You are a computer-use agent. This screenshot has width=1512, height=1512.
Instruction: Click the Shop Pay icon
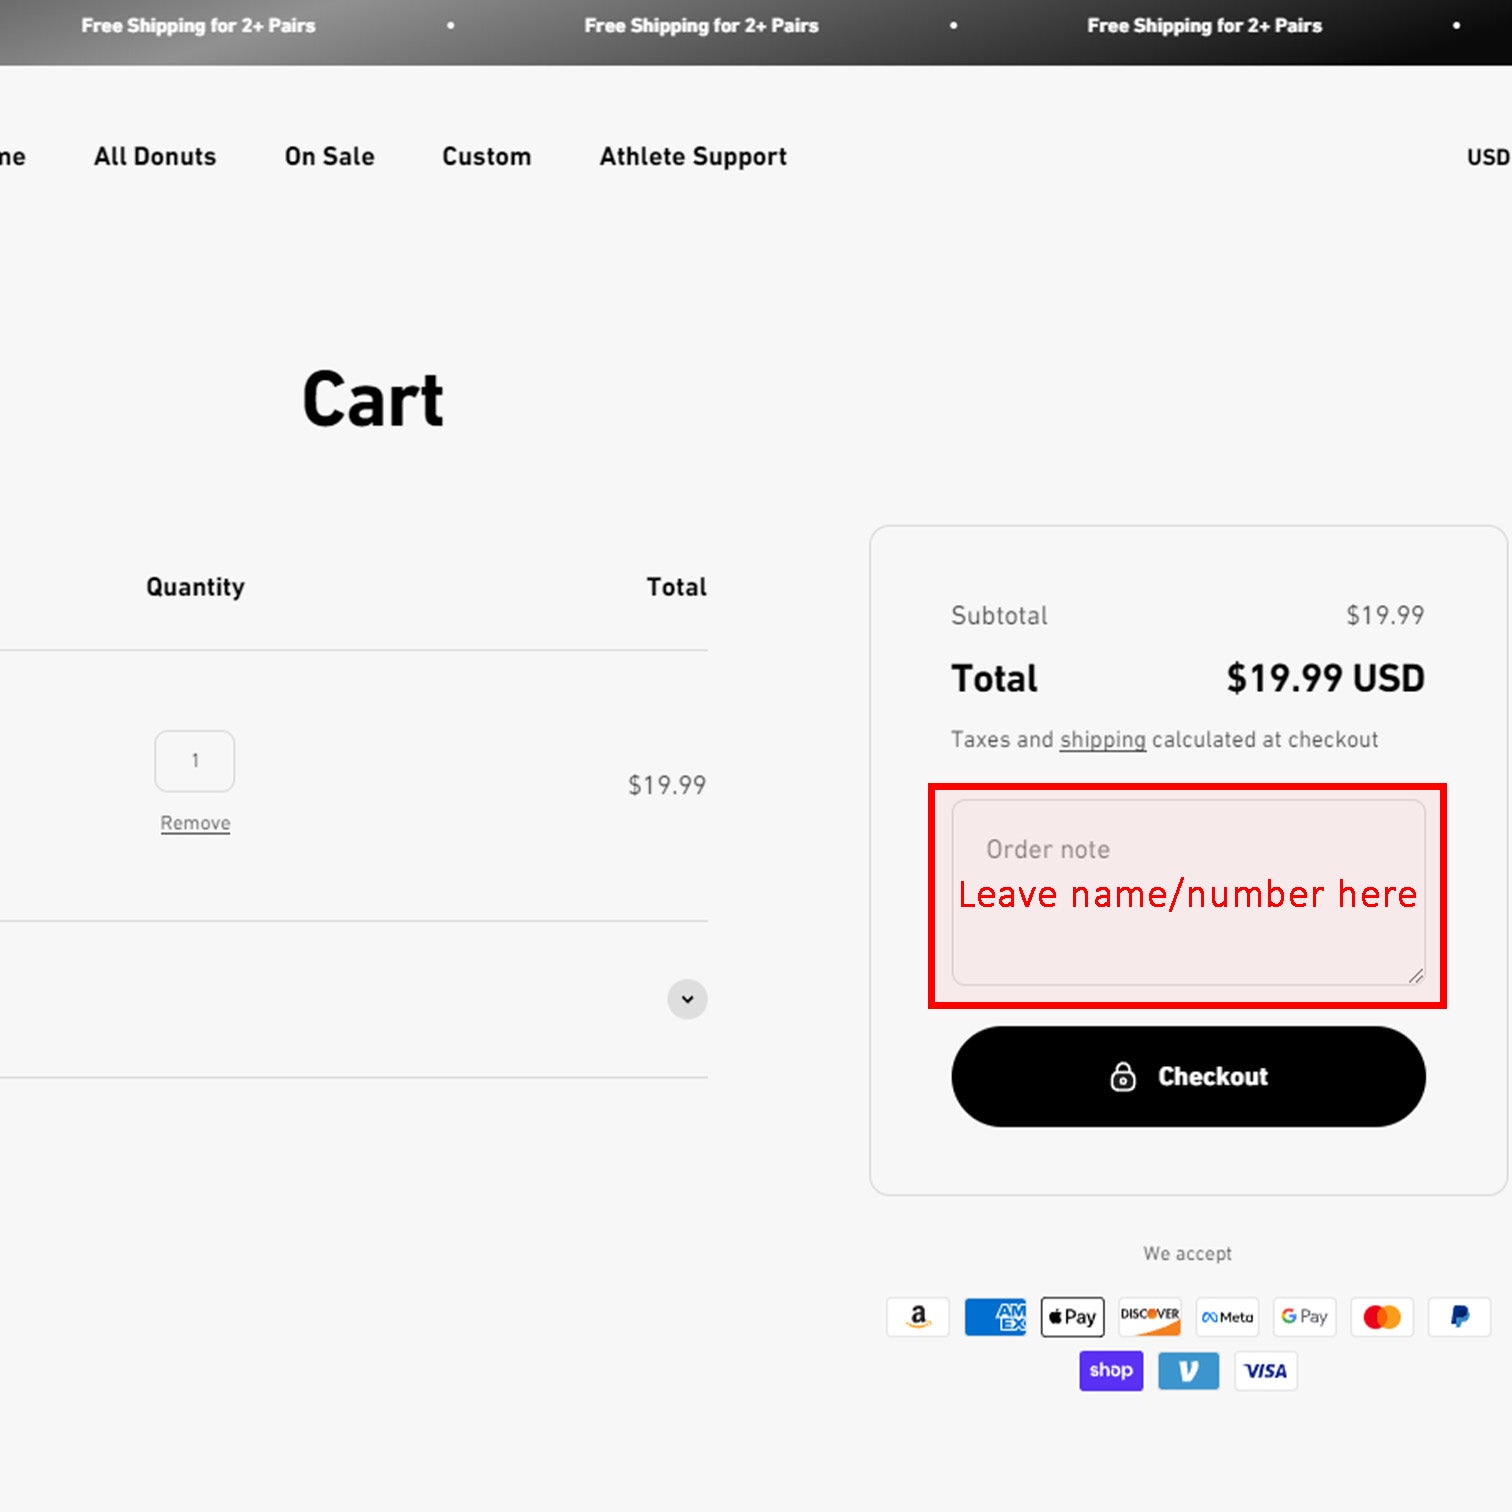click(x=1111, y=1371)
